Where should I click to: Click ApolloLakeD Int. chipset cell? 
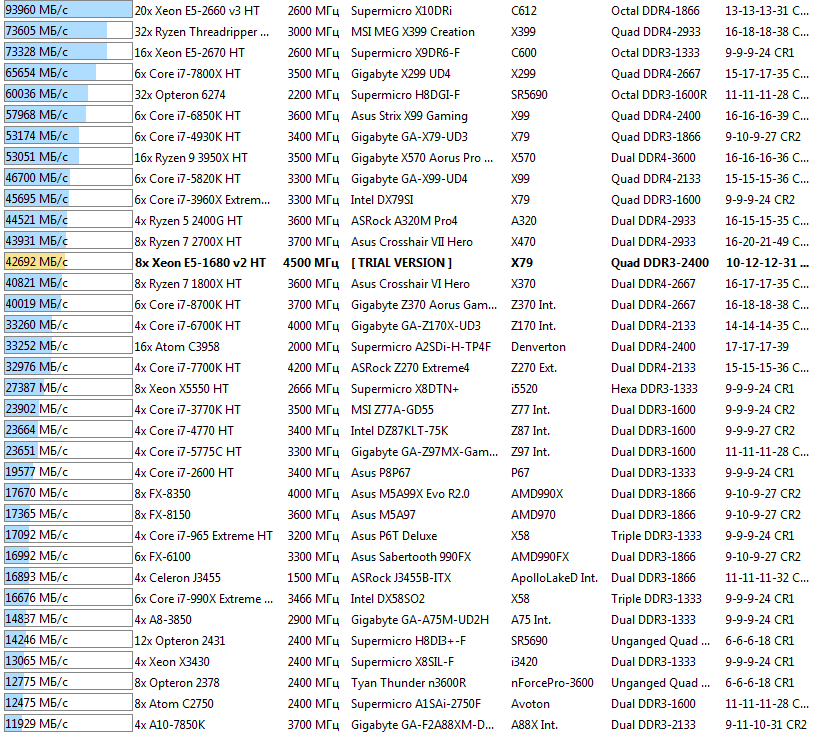(x=554, y=578)
